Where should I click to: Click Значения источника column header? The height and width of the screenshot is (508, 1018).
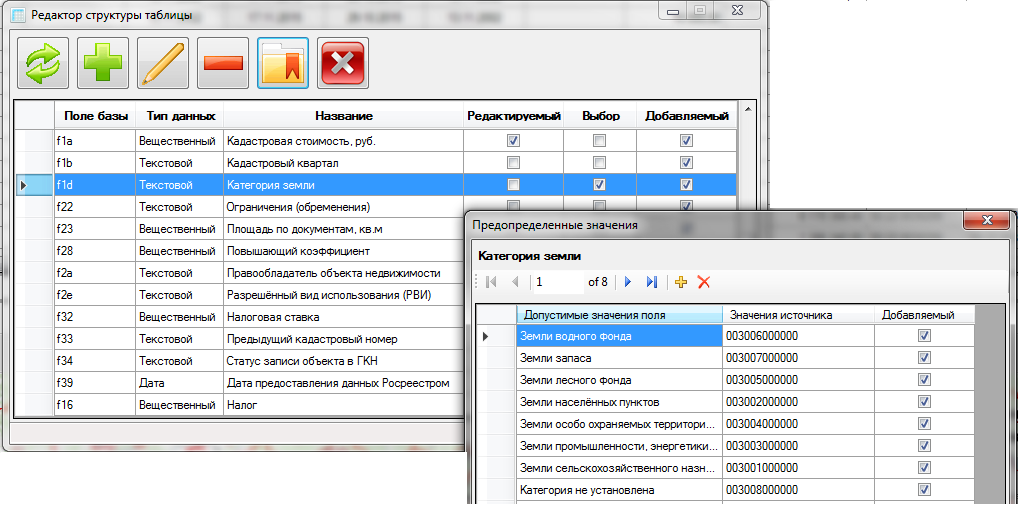coord(798,315)
